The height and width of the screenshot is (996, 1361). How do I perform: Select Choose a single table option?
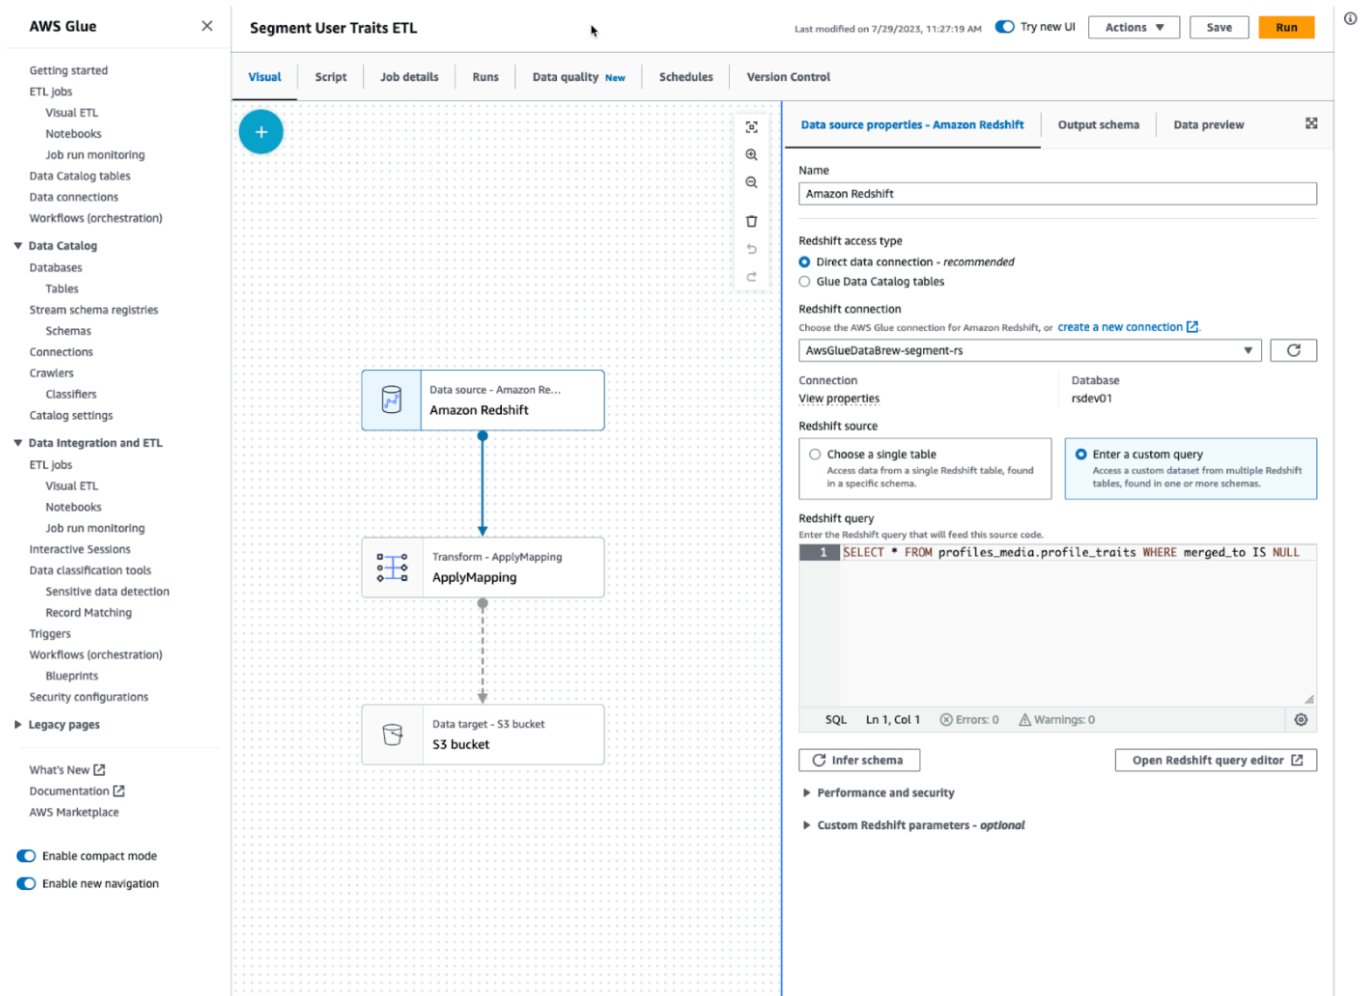(815, 454)
